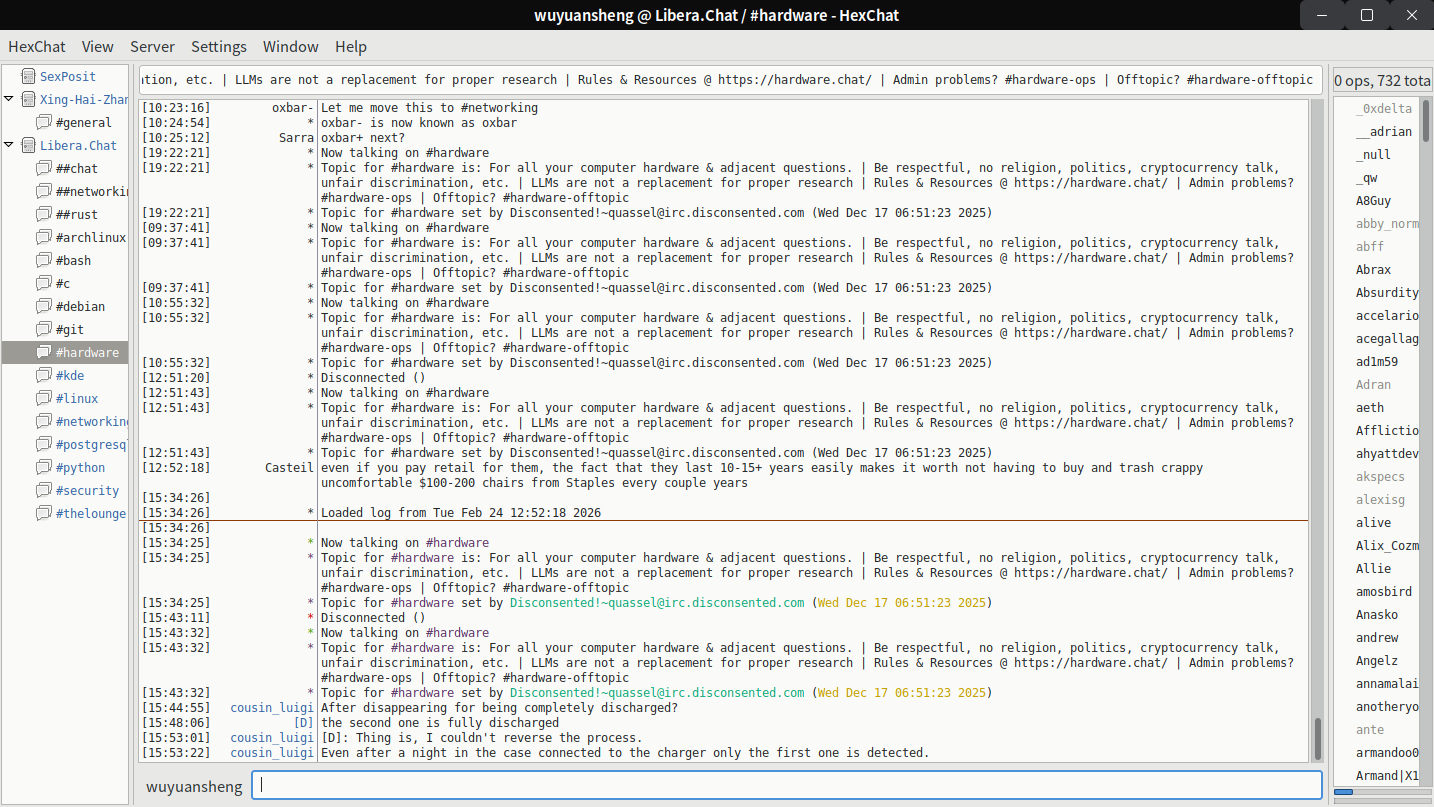Open the Server menu
1434x807 pixels.
pos(152,46)
